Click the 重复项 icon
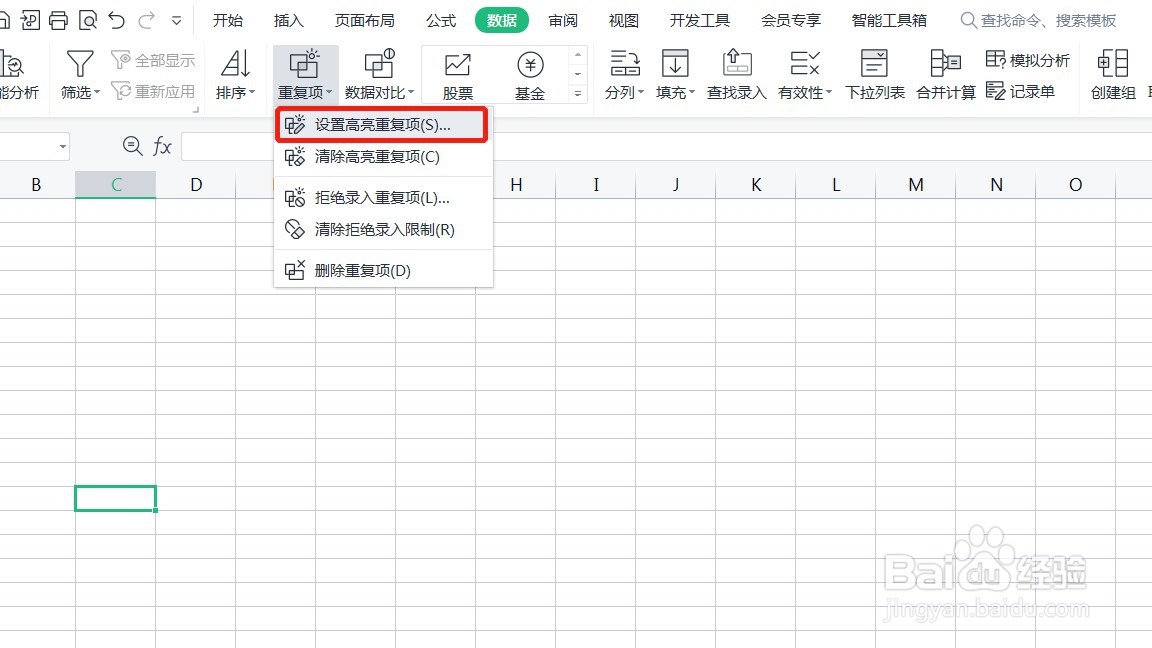 (x=304, y=65)
